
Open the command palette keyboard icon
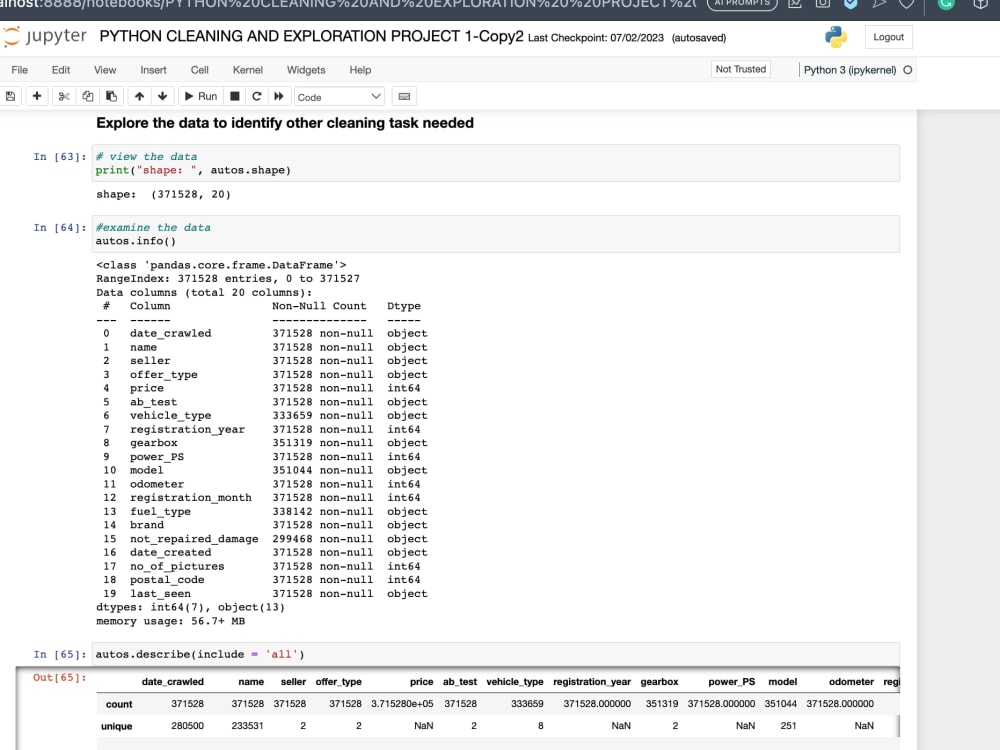[405, 96]
